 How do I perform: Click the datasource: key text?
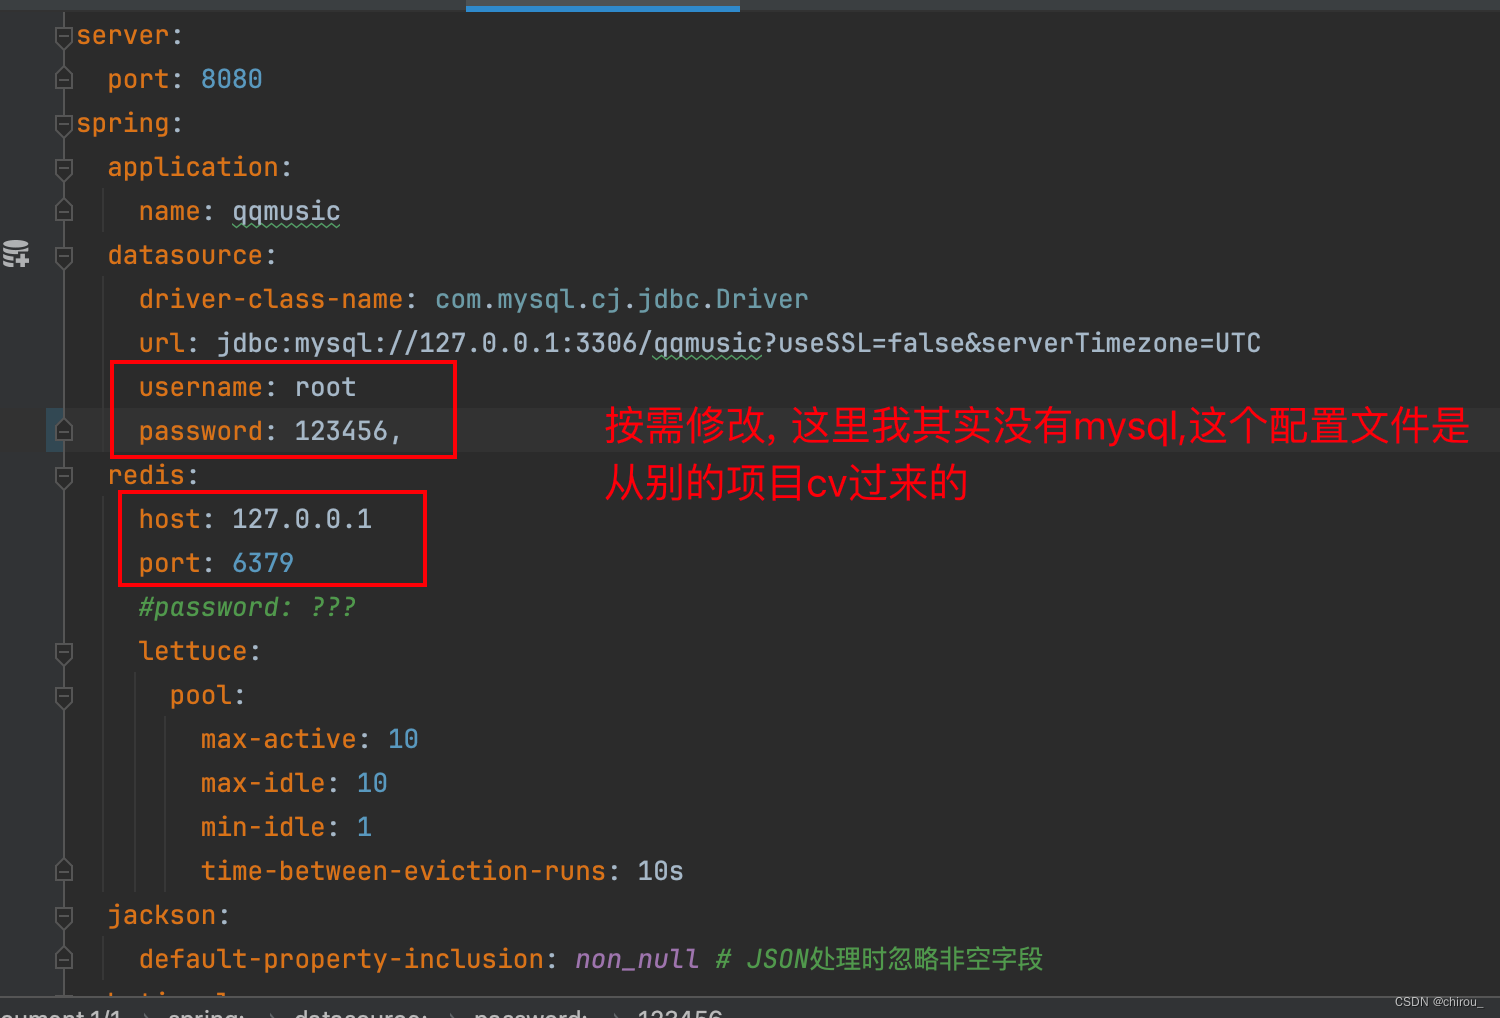[192, 255]
